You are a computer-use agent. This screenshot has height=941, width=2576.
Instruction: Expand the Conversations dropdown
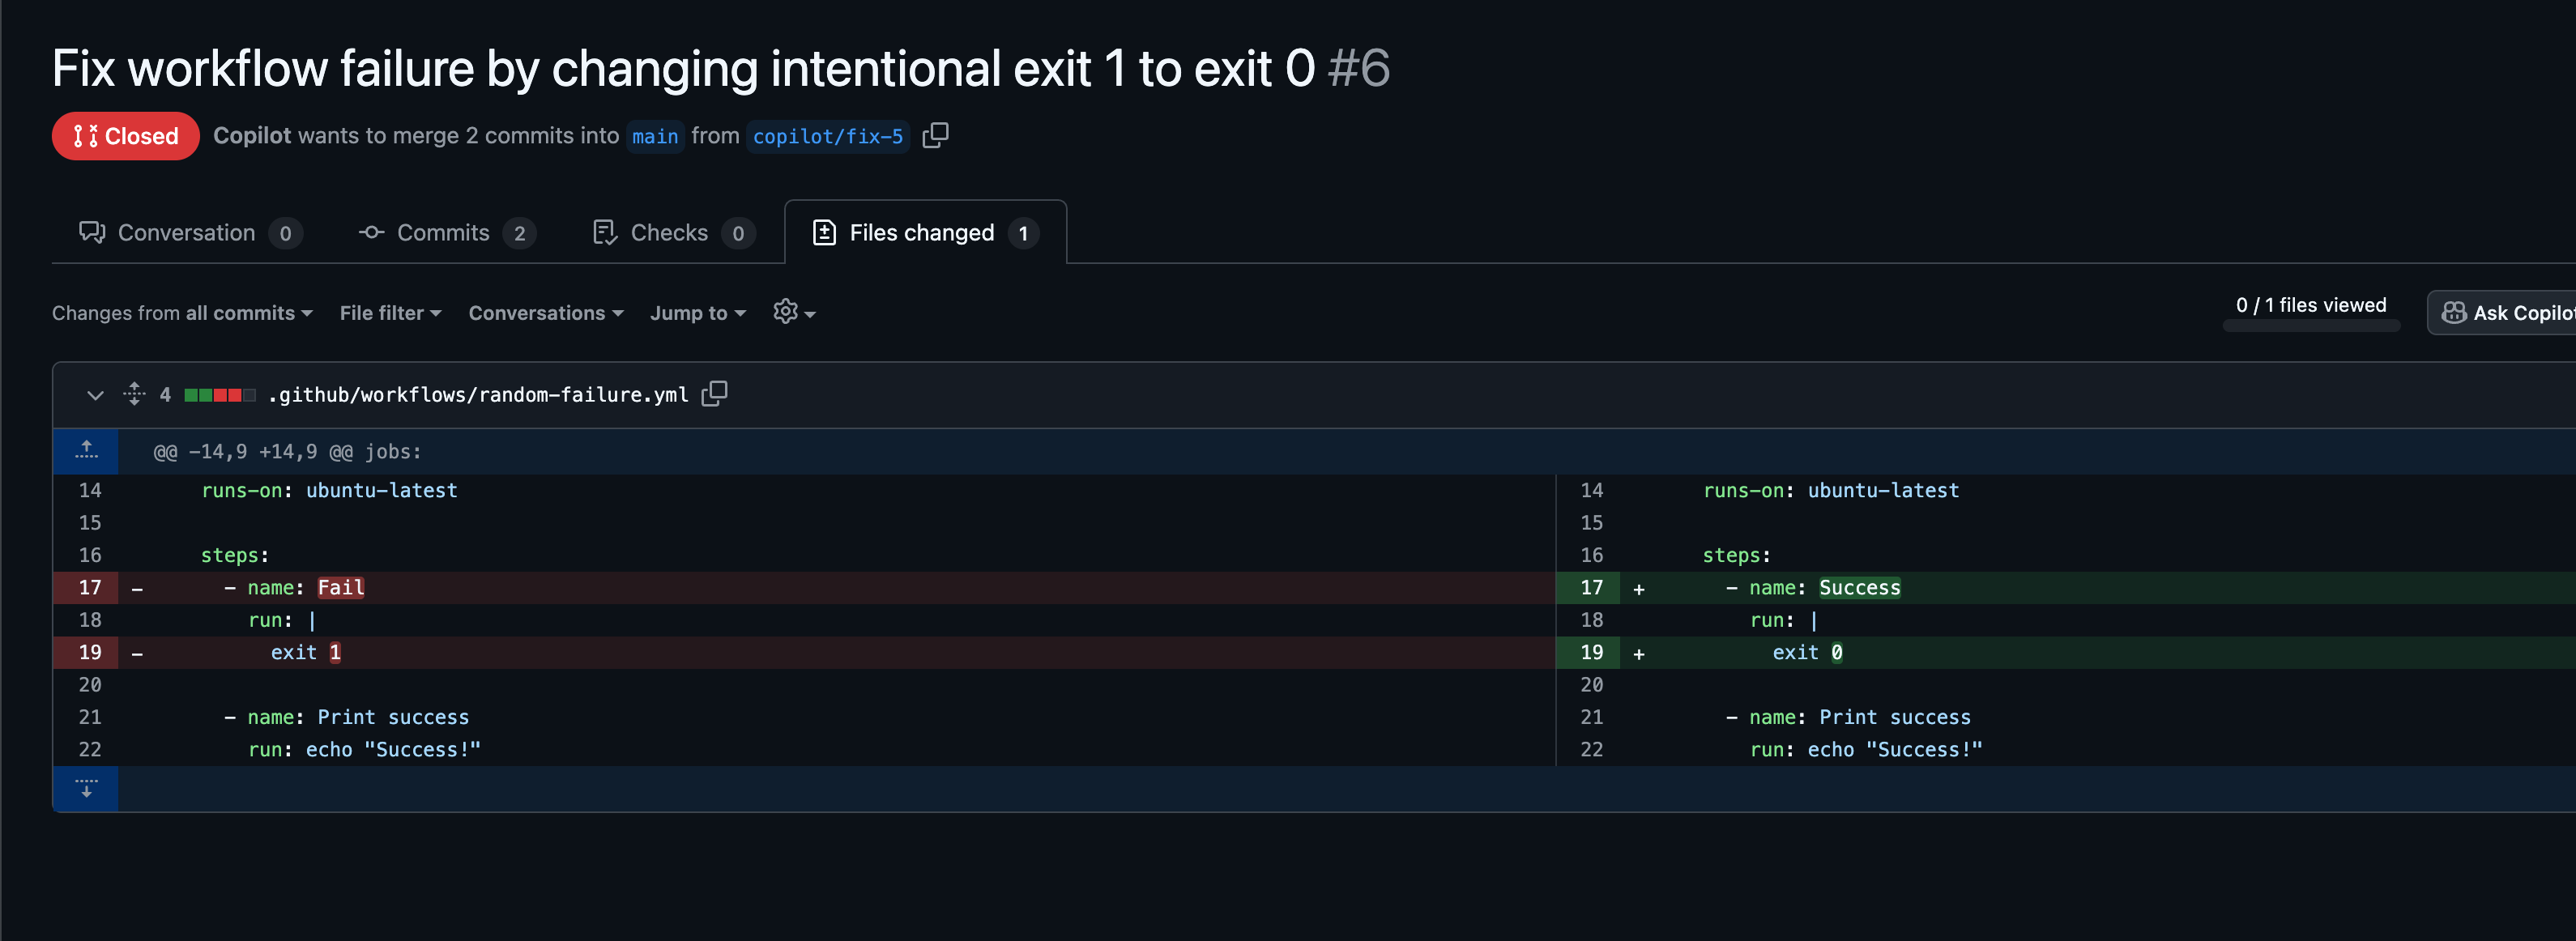click(x=545, y=313)
